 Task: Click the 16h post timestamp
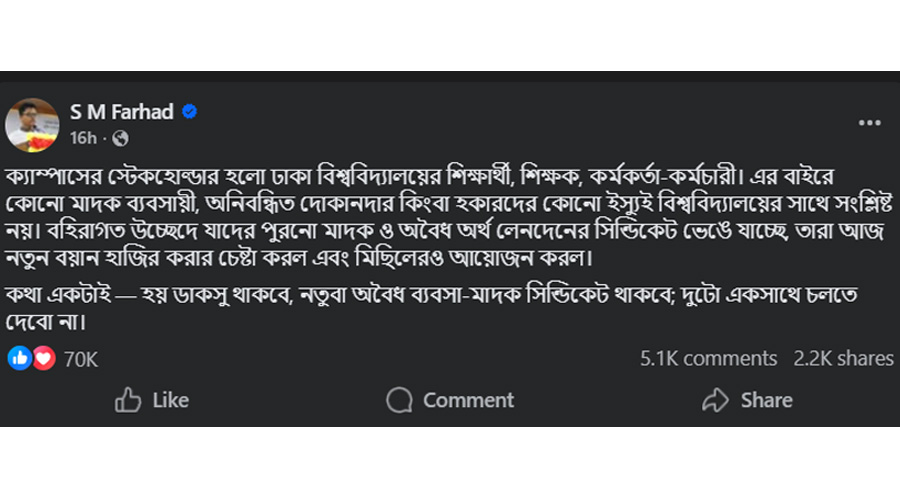click(x=84, y=137)
